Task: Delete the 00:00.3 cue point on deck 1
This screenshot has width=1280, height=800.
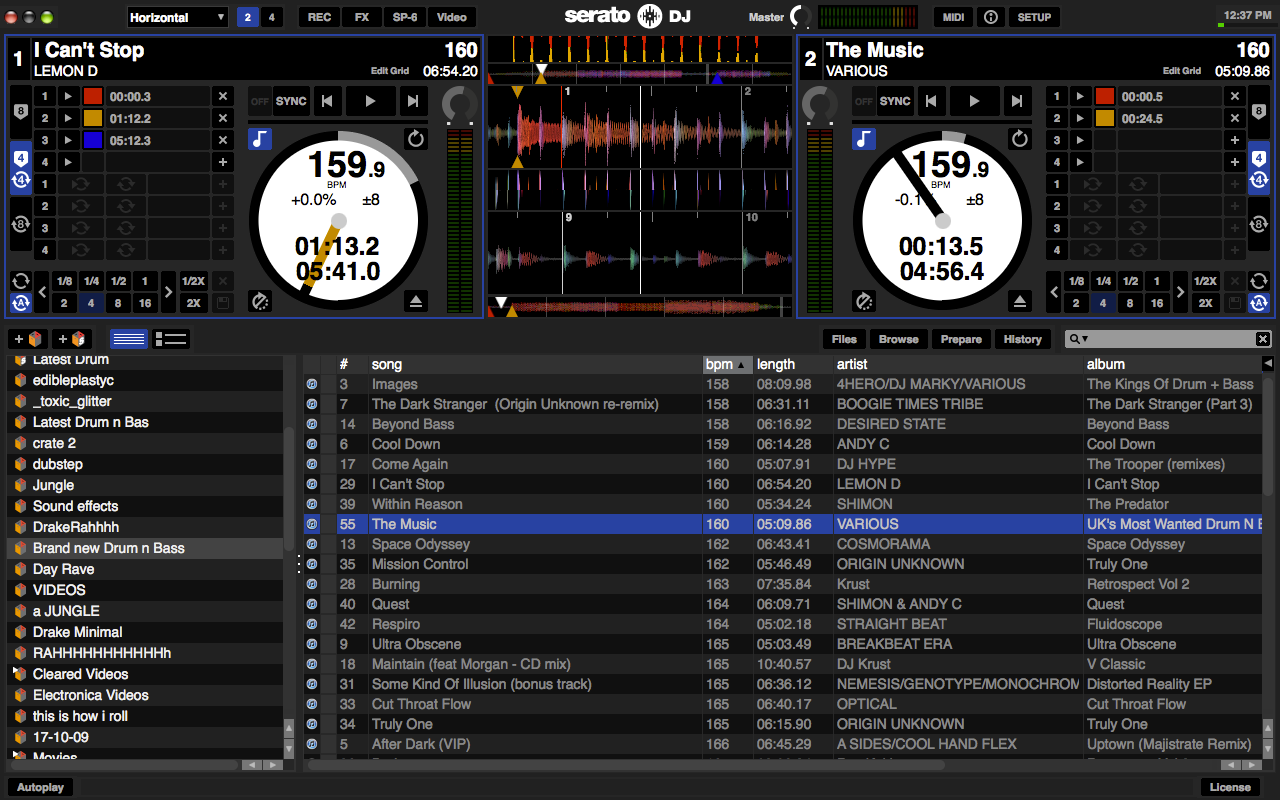Action: pos(223,96)
